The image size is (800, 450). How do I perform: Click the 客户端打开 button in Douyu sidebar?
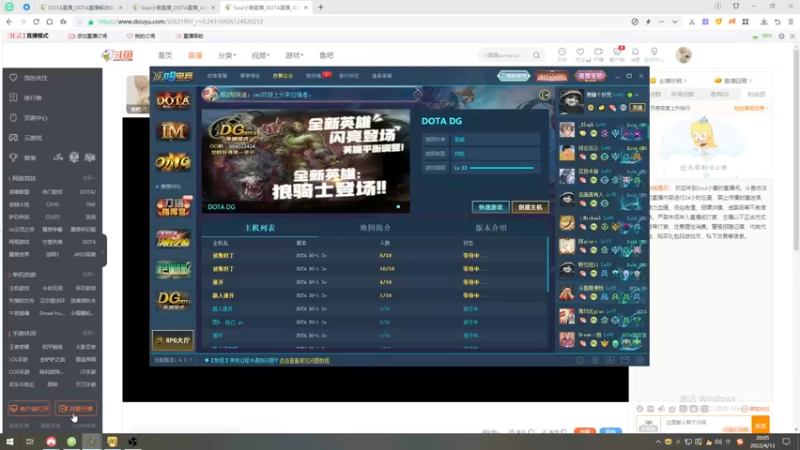[29, 408]
